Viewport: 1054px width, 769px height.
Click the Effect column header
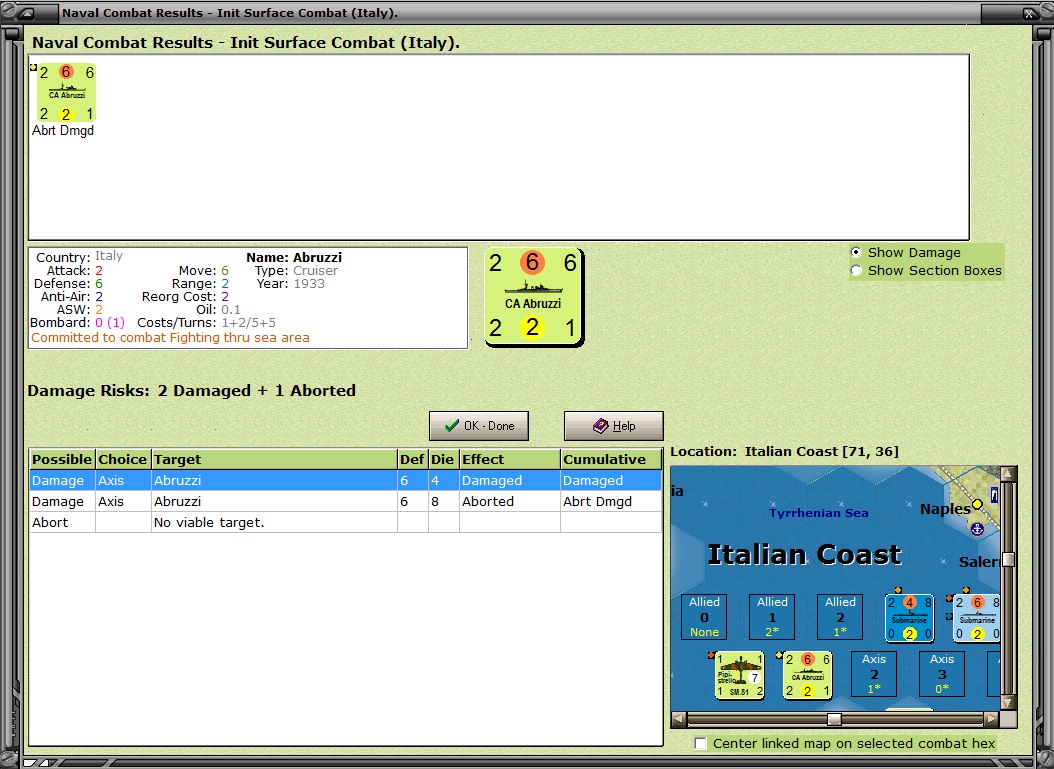[x=510, y=460]
